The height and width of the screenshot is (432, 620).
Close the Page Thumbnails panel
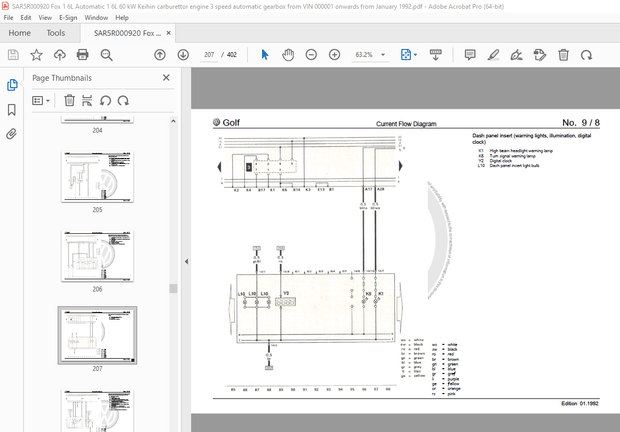coord(166,77)
